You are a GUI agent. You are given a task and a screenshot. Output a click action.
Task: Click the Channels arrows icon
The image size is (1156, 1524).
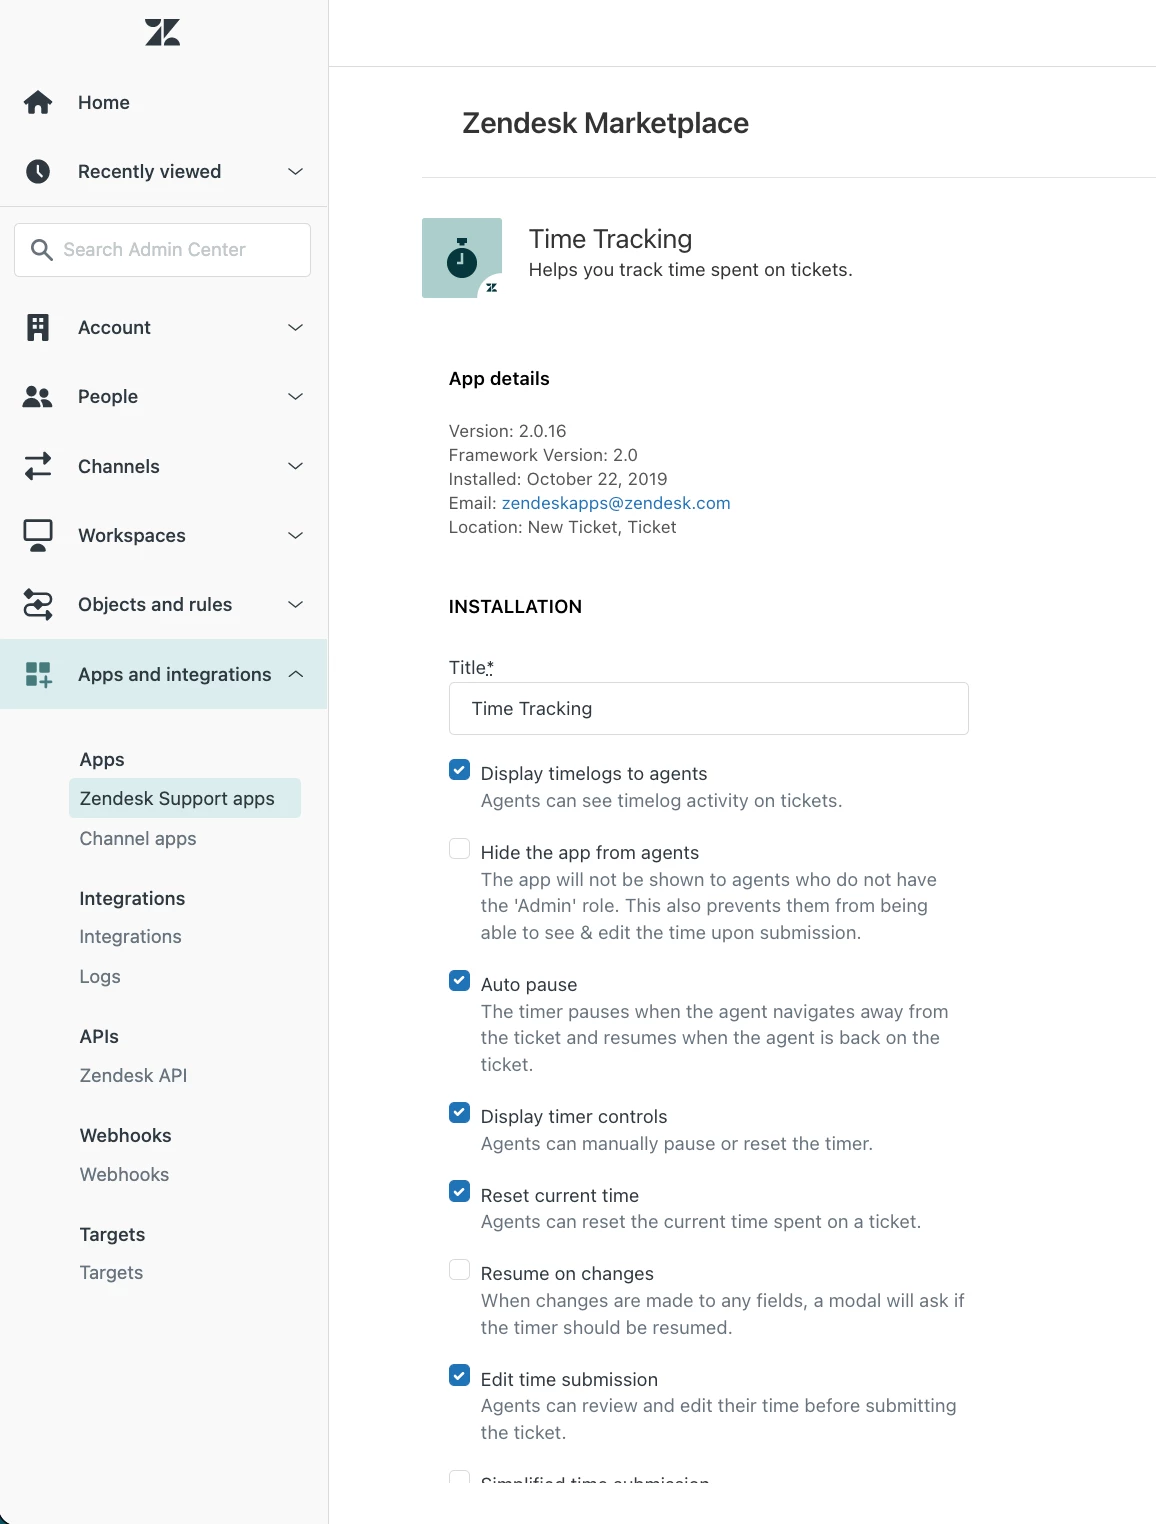(x=38, y=466)
